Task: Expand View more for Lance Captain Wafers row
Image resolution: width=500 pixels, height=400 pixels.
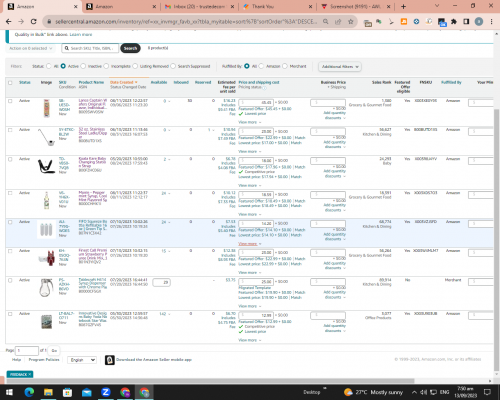Action: point(249,122)
